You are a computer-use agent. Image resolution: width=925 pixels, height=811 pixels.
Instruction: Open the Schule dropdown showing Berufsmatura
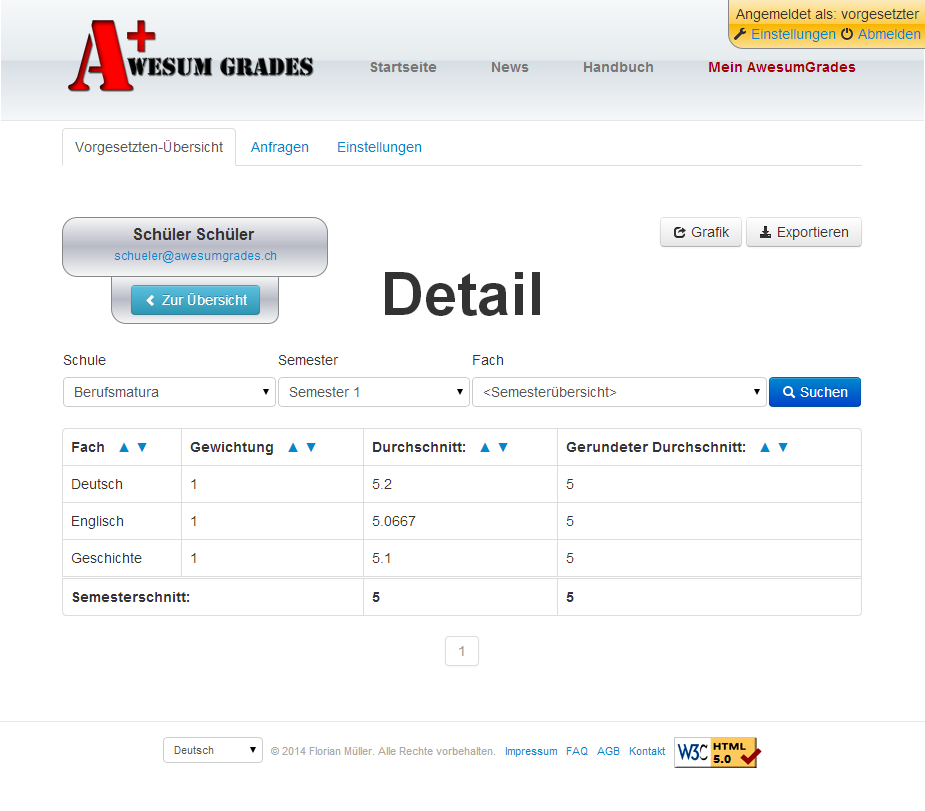point(169,392)
